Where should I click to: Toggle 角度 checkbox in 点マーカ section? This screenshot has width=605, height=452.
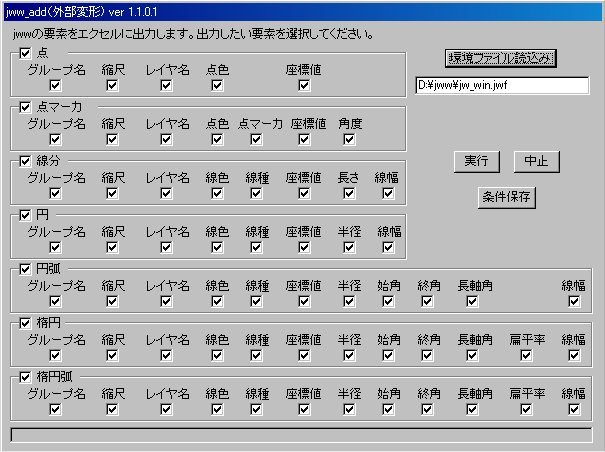click(x=349, y=140)
